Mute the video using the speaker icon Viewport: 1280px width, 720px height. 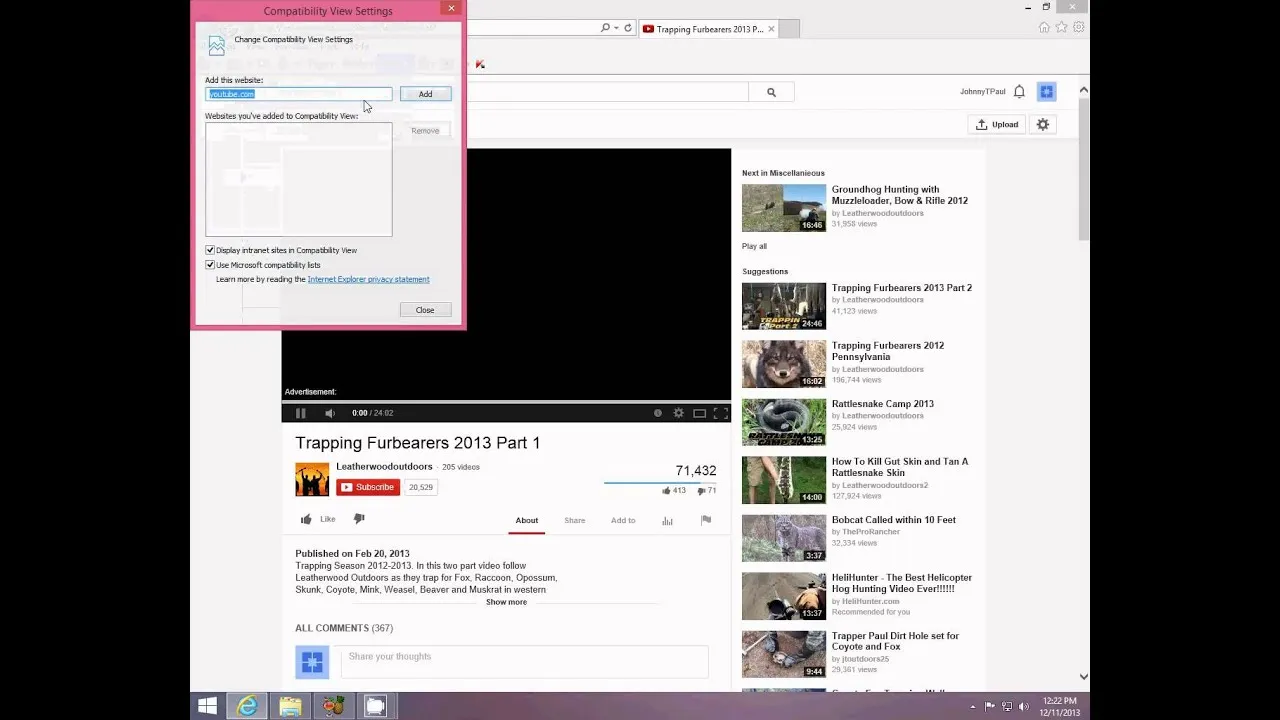(x=330, y=413)
